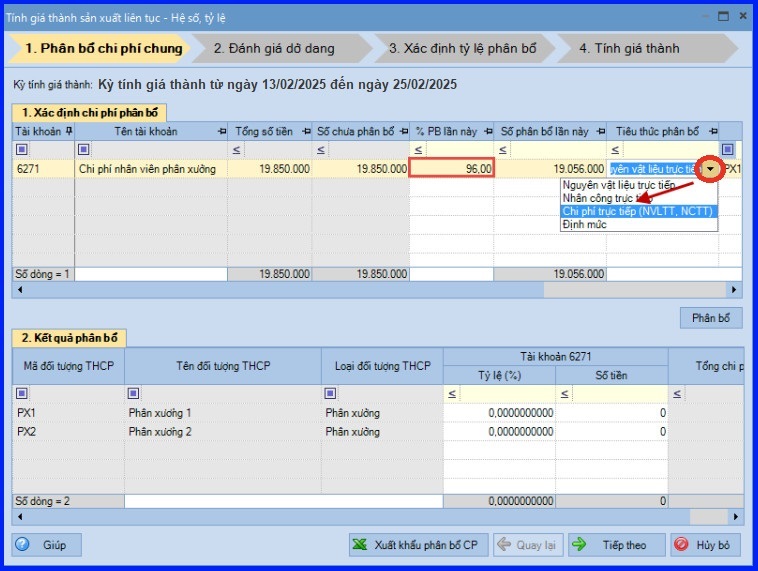Open the Tiêu thức phân bổ dropdown arrow
The image size is (758, 571).
(x=709, y=169)
